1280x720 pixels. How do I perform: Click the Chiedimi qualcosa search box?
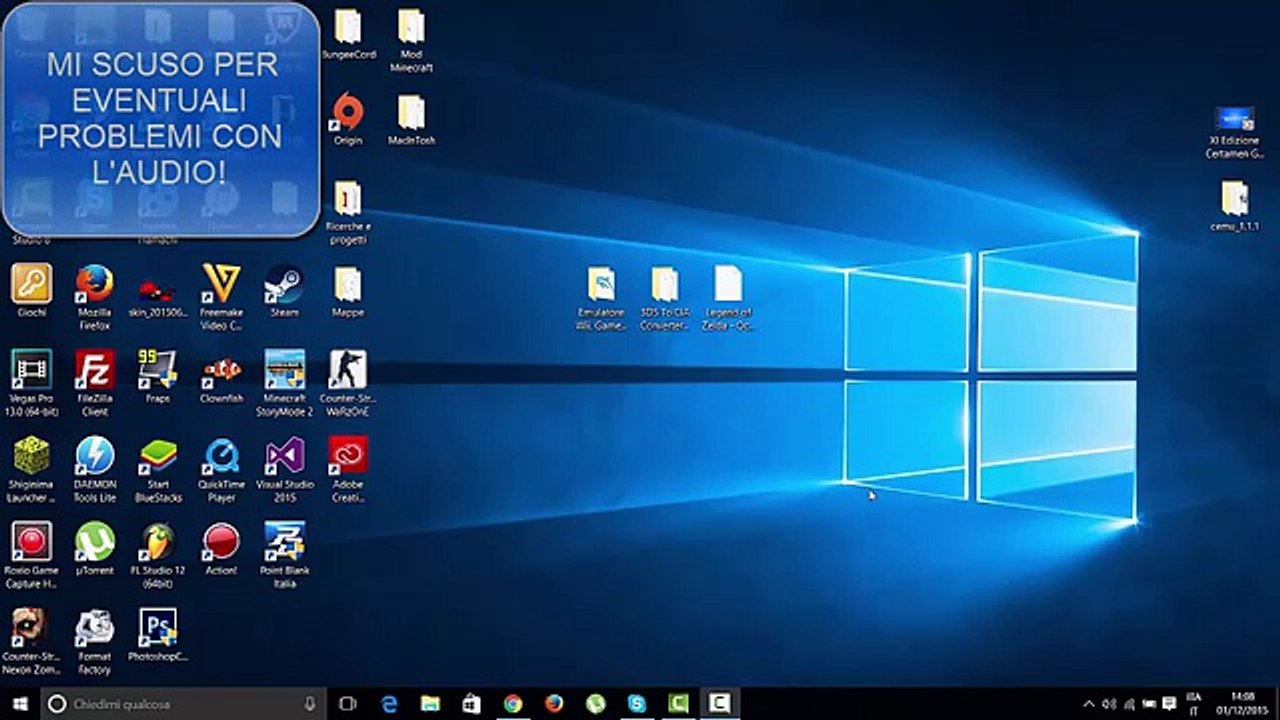point(184,704)
